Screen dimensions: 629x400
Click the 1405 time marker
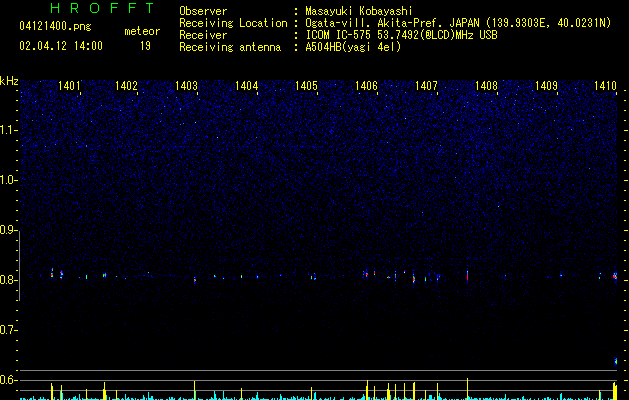pos(306,86)
